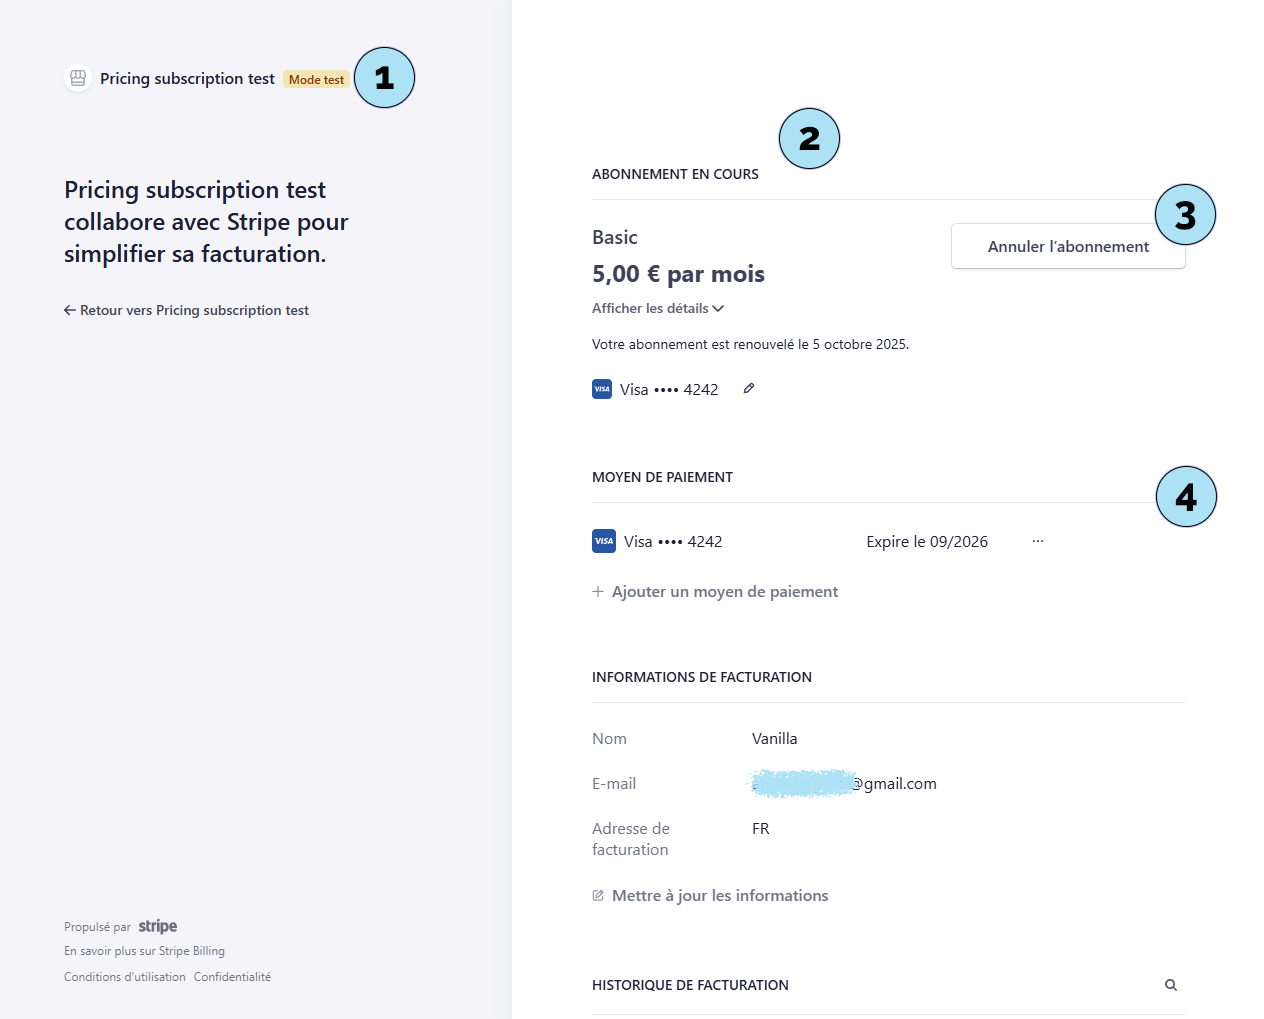Click the search icon in Historique de facturation
Viewport: 1264px width, 1019px height.
1171,985
